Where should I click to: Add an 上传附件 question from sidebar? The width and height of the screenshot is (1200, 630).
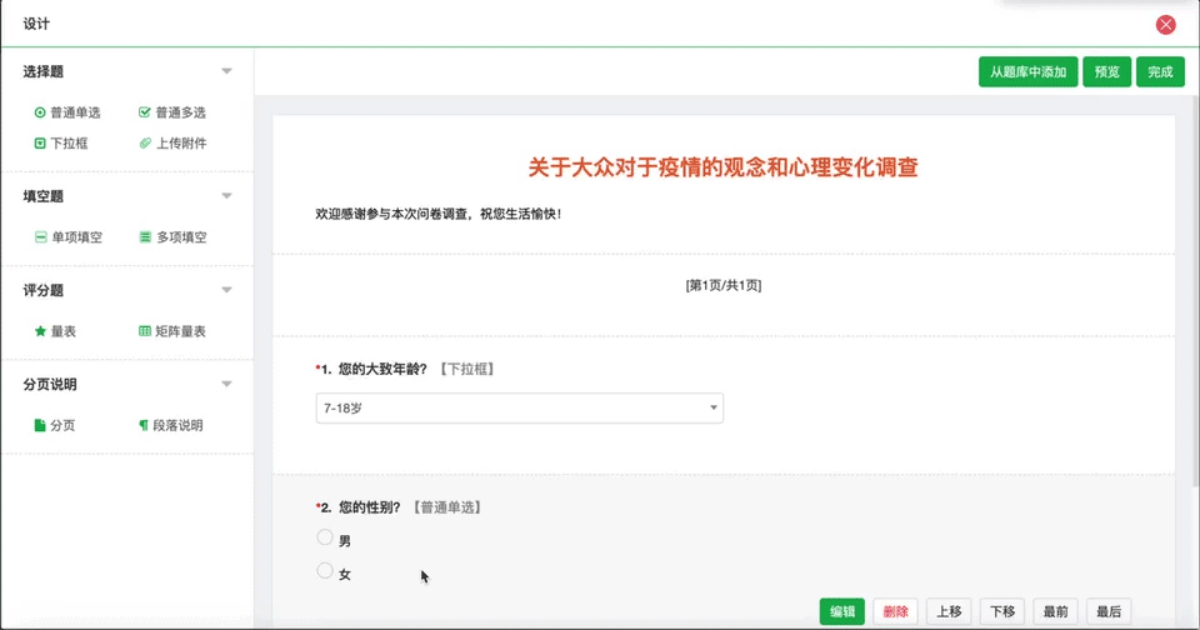pyautogui.click(x=172, y=143)
